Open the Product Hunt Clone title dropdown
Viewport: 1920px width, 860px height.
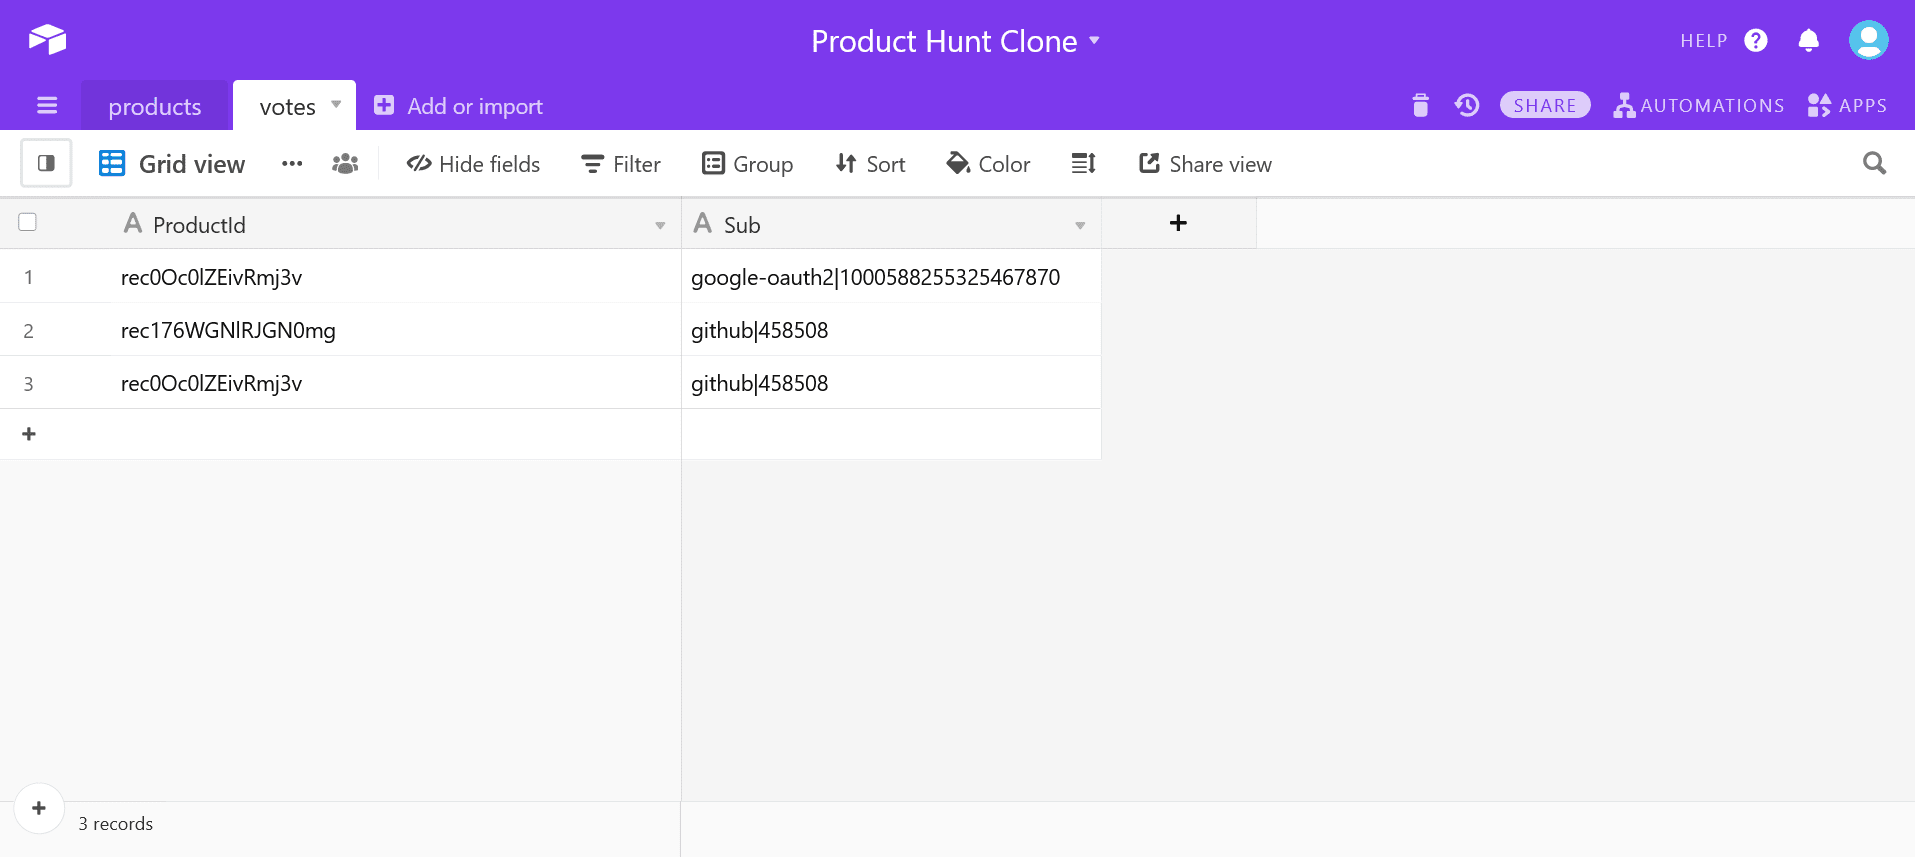[1094, 40]
